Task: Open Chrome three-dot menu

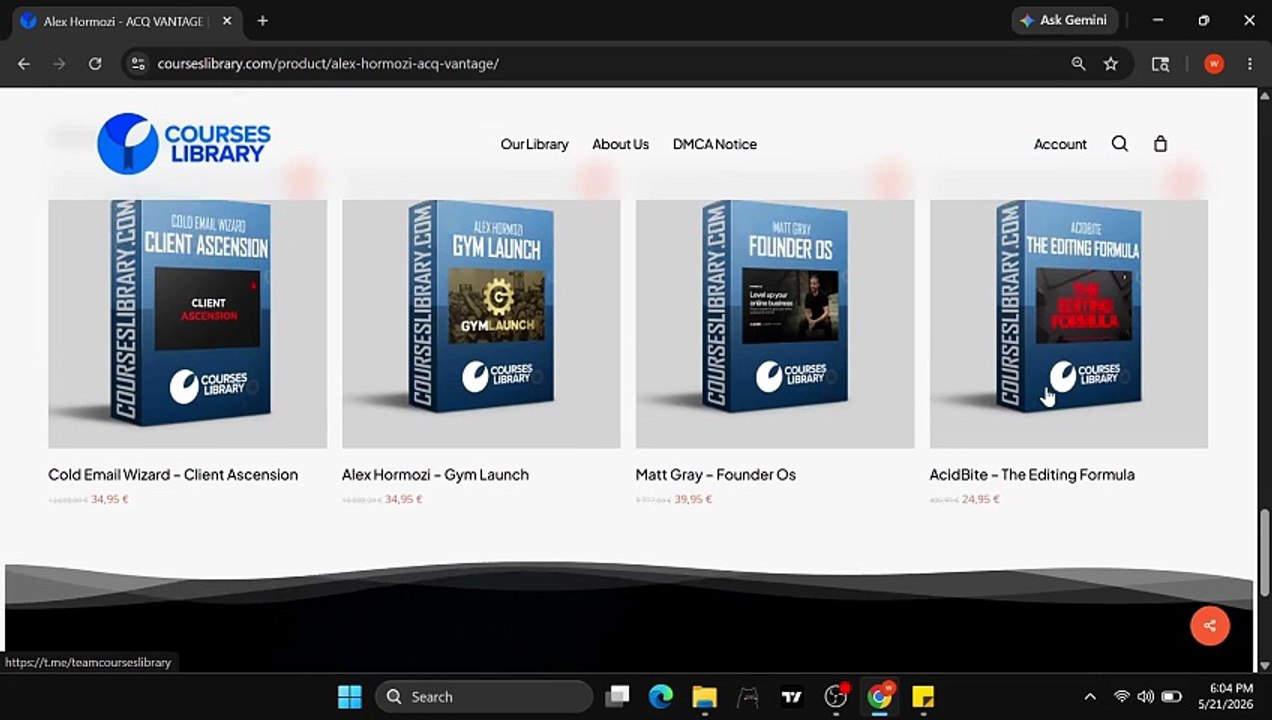Action: [x=1250, y=63]
